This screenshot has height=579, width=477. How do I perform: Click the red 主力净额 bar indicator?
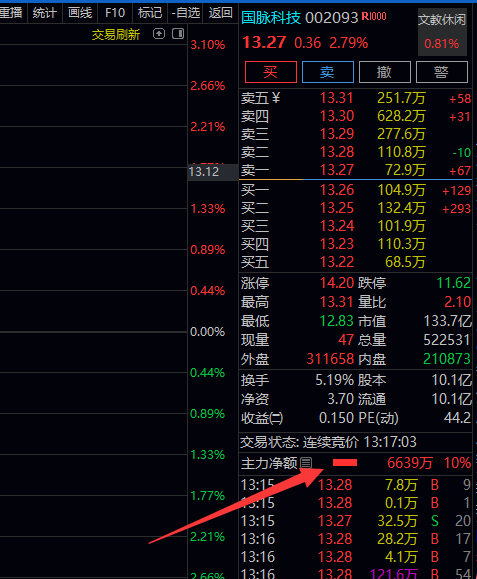coord(345,463)
